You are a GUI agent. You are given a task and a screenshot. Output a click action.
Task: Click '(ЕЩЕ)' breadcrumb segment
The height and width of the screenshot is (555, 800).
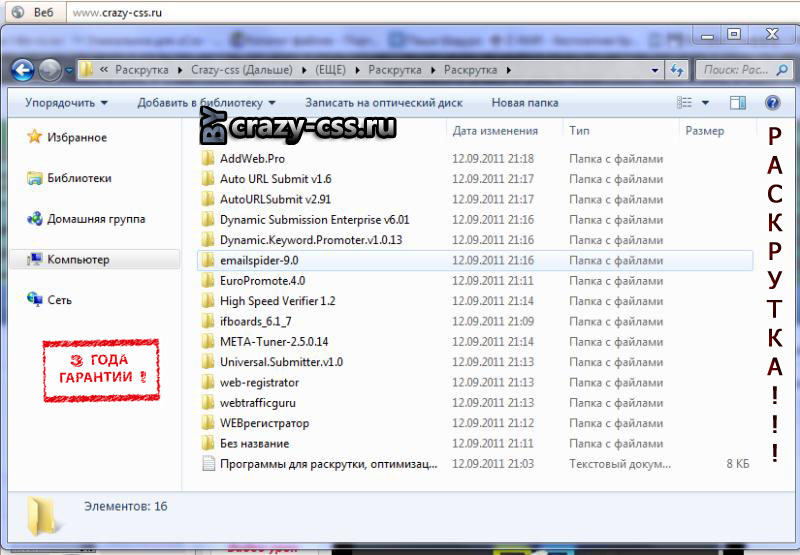(x=330, y=70)
